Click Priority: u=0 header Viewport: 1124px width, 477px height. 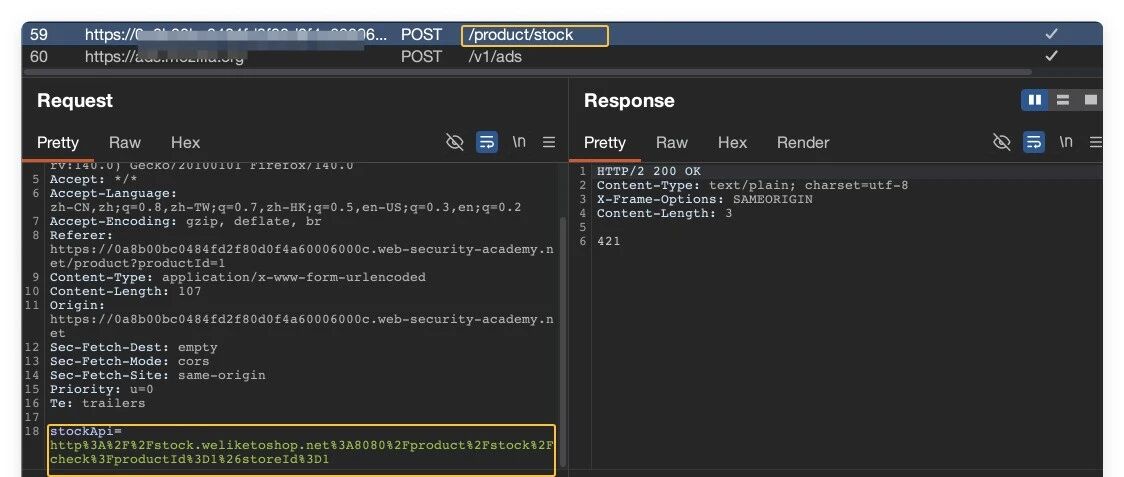coord(101,389)
